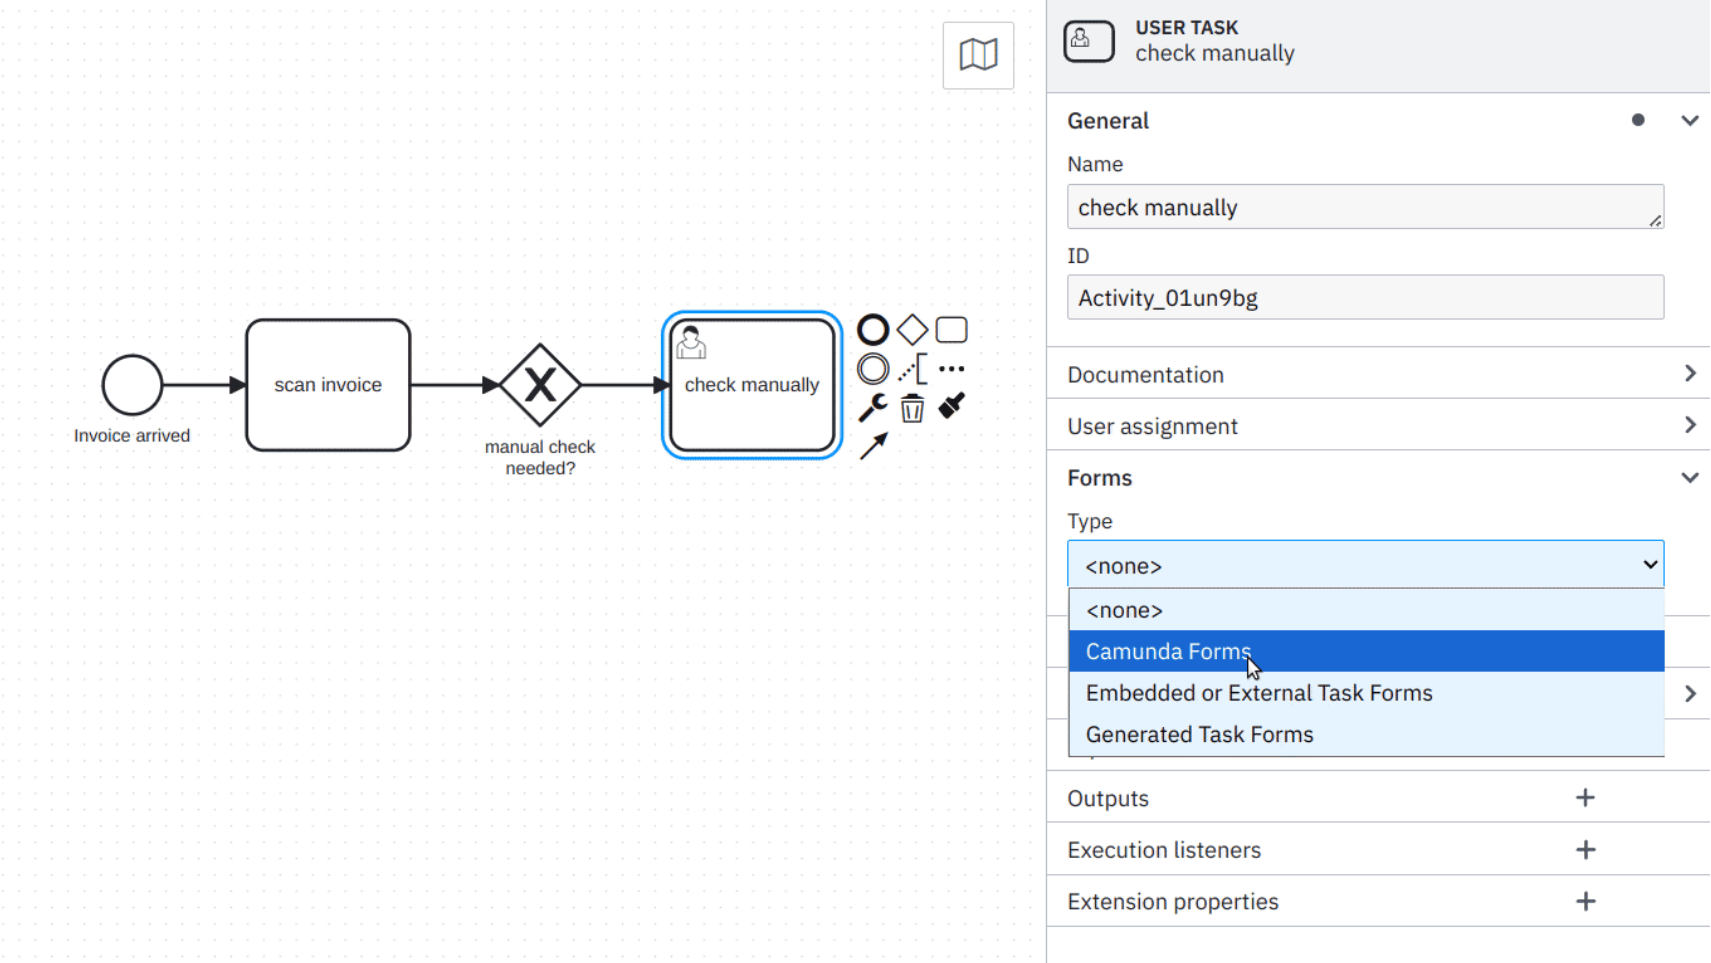This screenshot has height=963, width=1711.
Task: Select the check manually user task
Action: pos(752,385)
